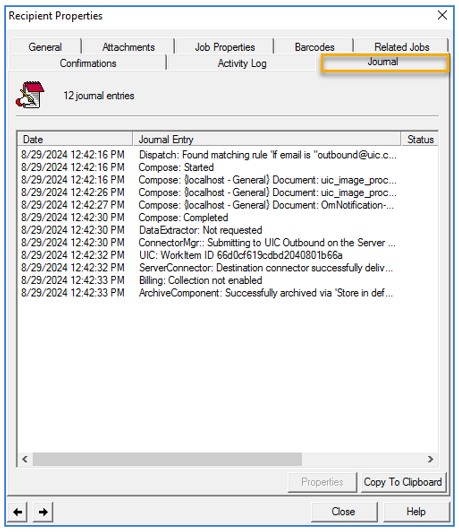This screenshot has width=459, height=532.
Task: Switch to the Attachments tab
Action: [129, 47]
